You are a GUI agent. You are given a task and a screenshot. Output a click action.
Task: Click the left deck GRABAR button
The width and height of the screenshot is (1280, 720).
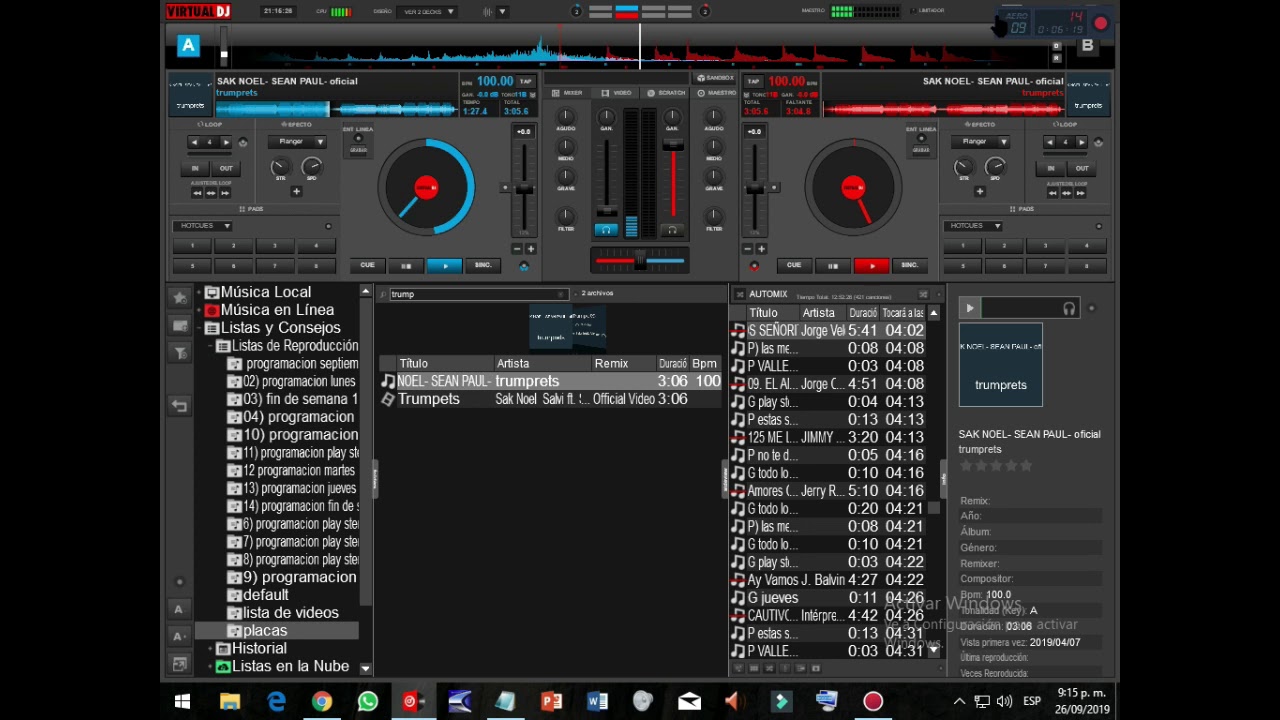point(358,150)
